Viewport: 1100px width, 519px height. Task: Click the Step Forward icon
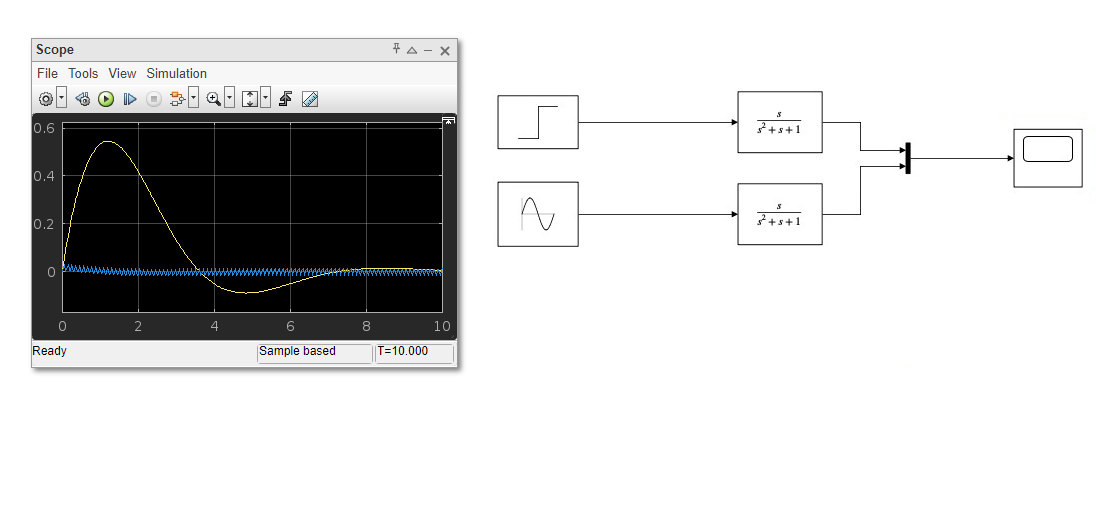point(130,99)
